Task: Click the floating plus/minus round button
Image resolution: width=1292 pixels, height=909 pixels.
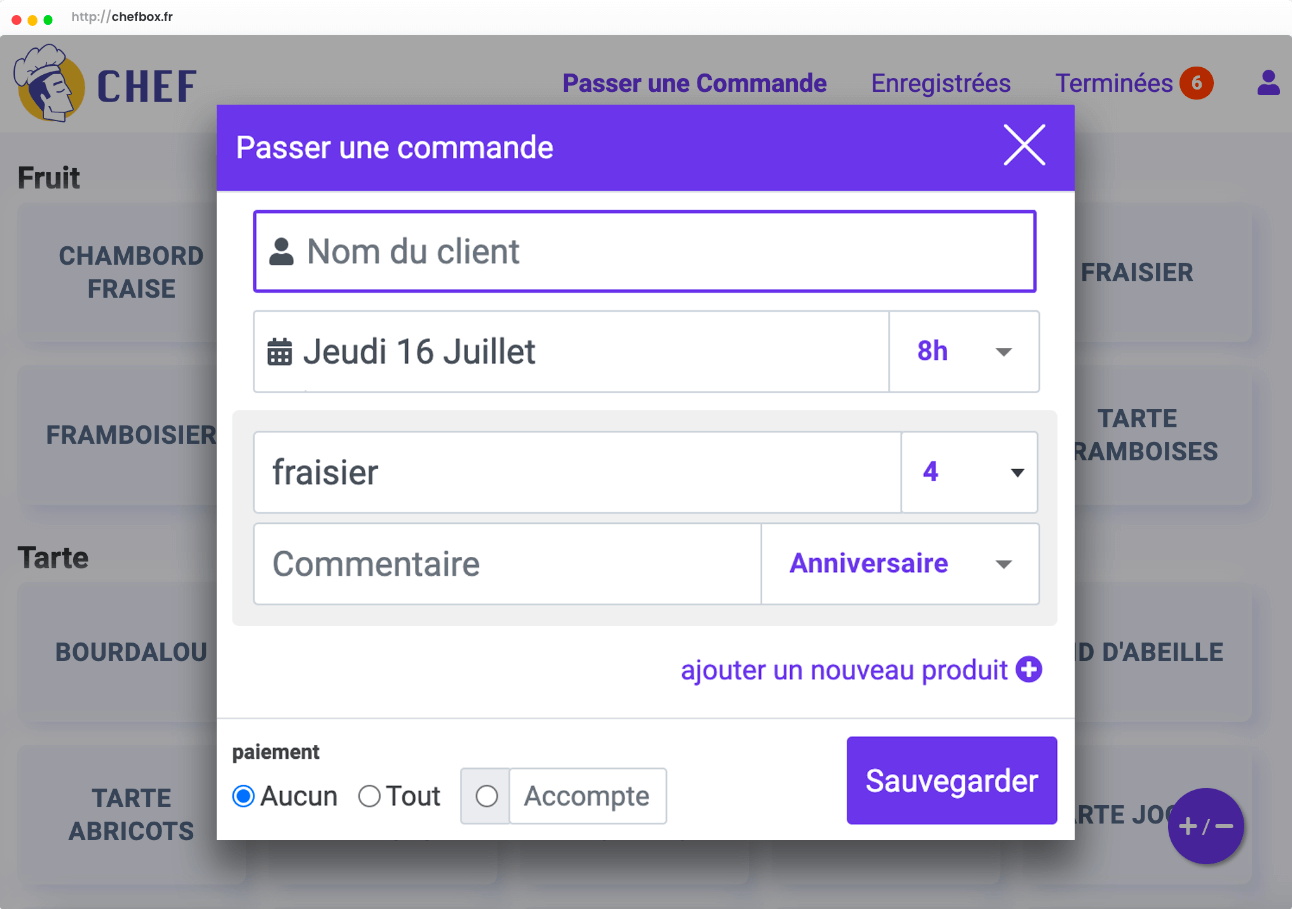Action: pyautogui.click(x=1205, y=826)
